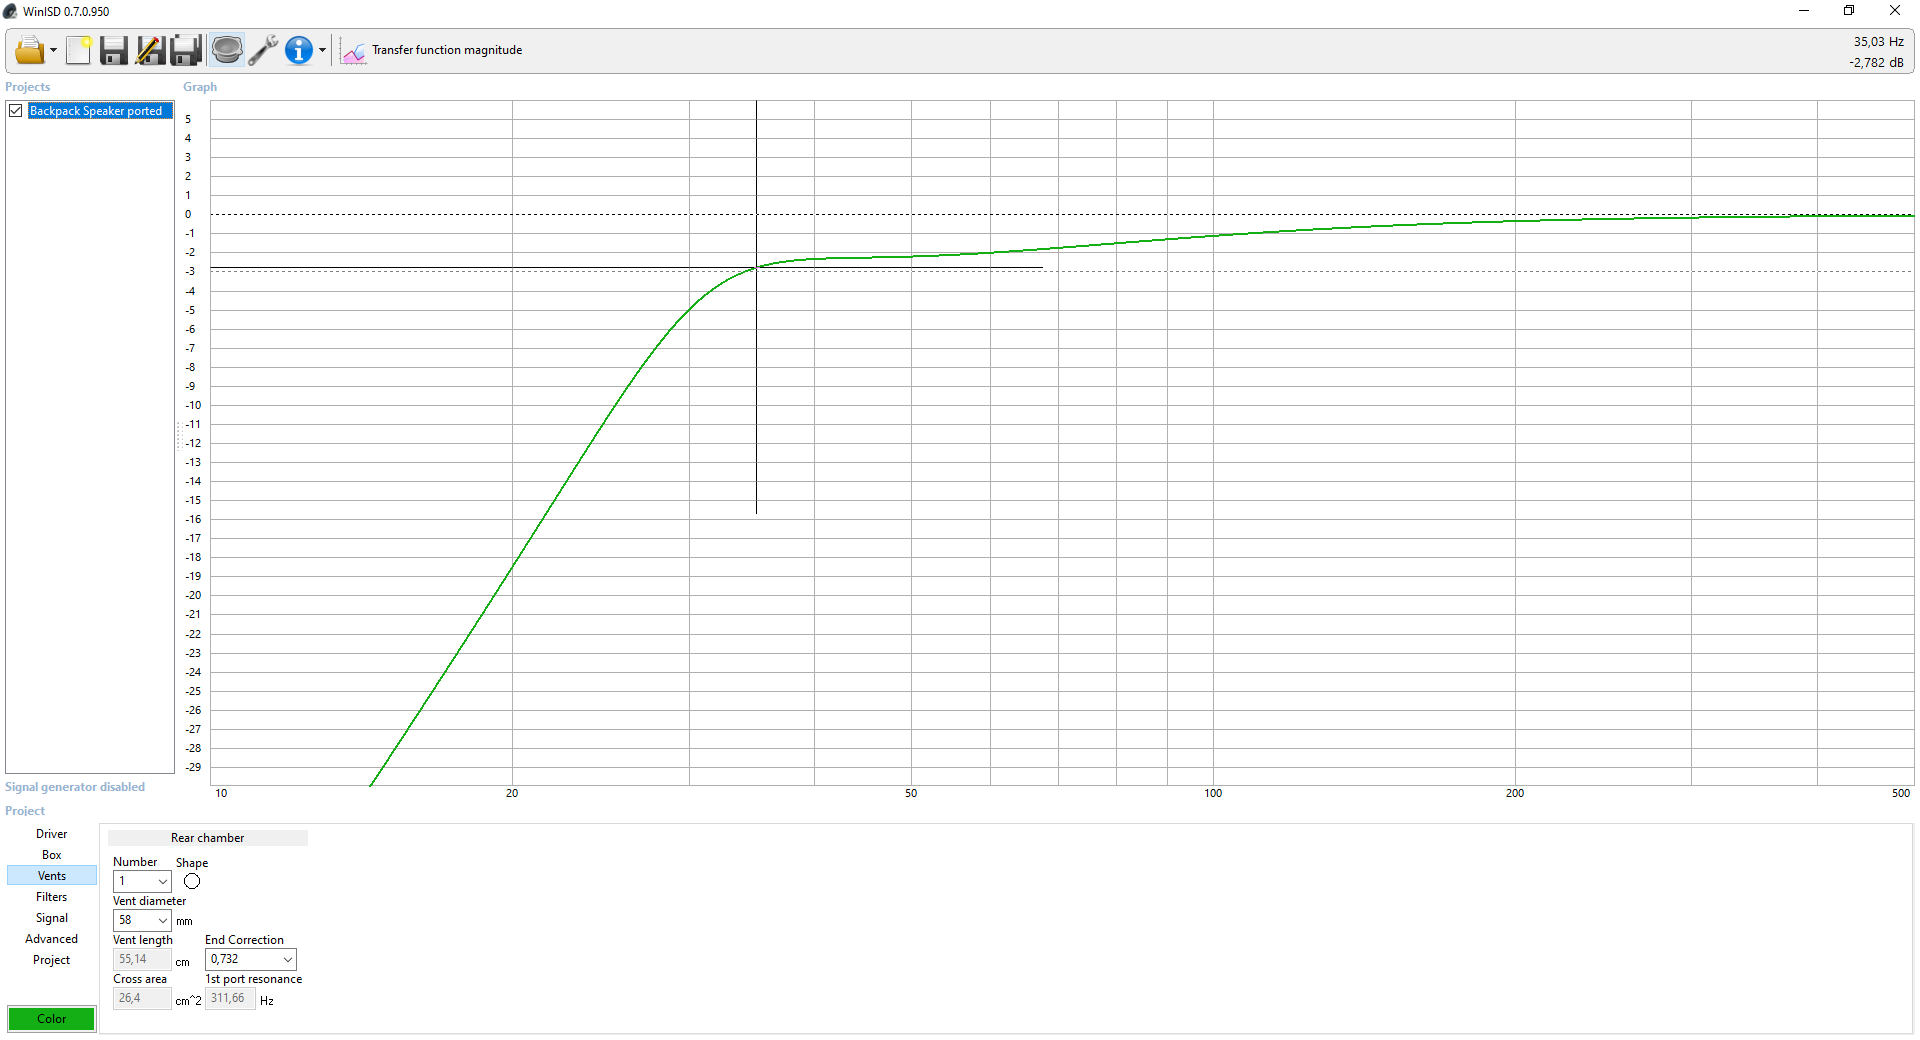Click the blue info icon
This screenshot has height=1040, width=1920.
coord(298,50)
